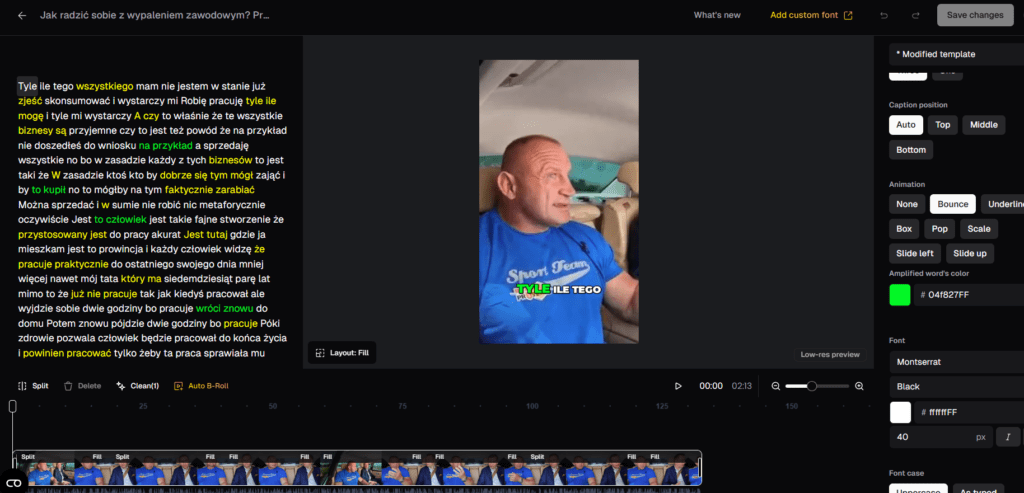The image size is (1024, 493).
Task: Set caption position to Top
Action: click(941, 125)
